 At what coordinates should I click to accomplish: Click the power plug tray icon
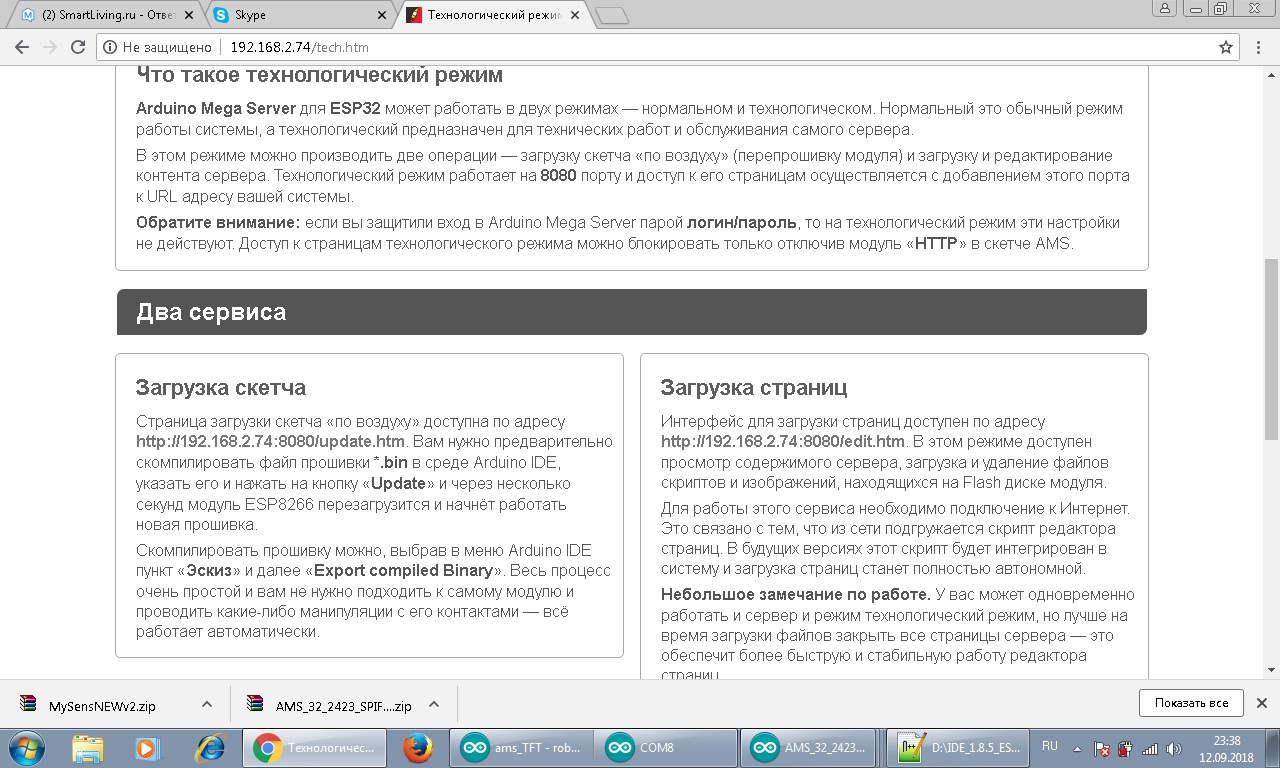click(x=1125, y=748)
